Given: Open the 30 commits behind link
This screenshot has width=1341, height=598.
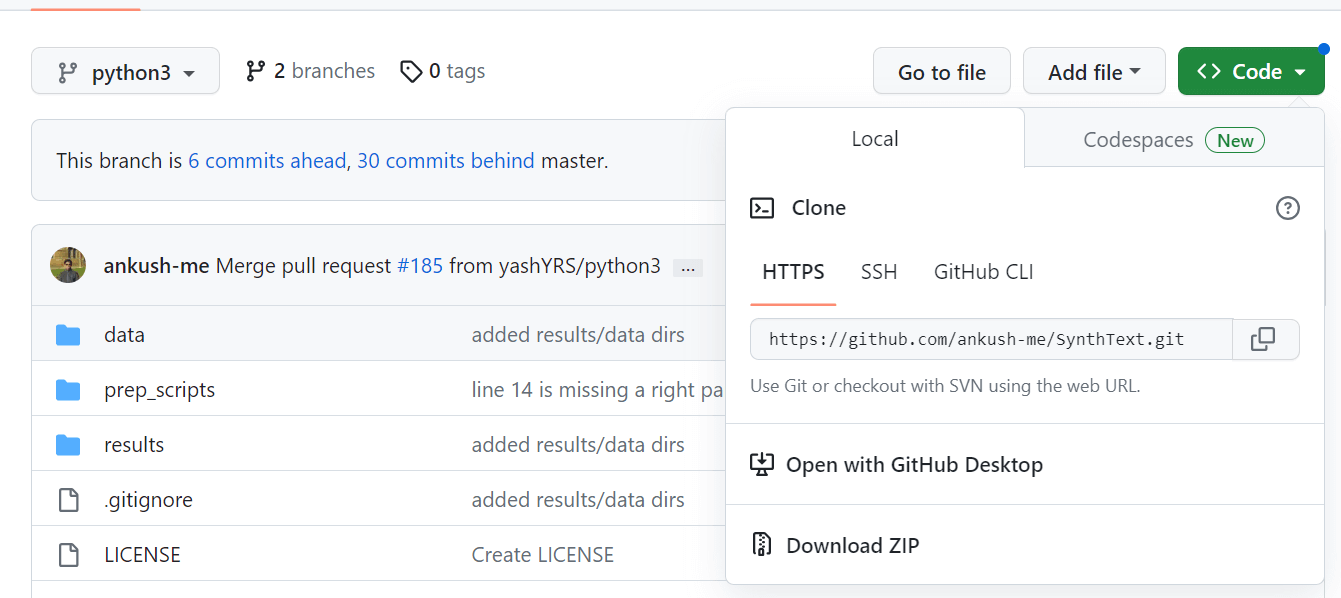Looking at the screenshot, I should [446, 160].
